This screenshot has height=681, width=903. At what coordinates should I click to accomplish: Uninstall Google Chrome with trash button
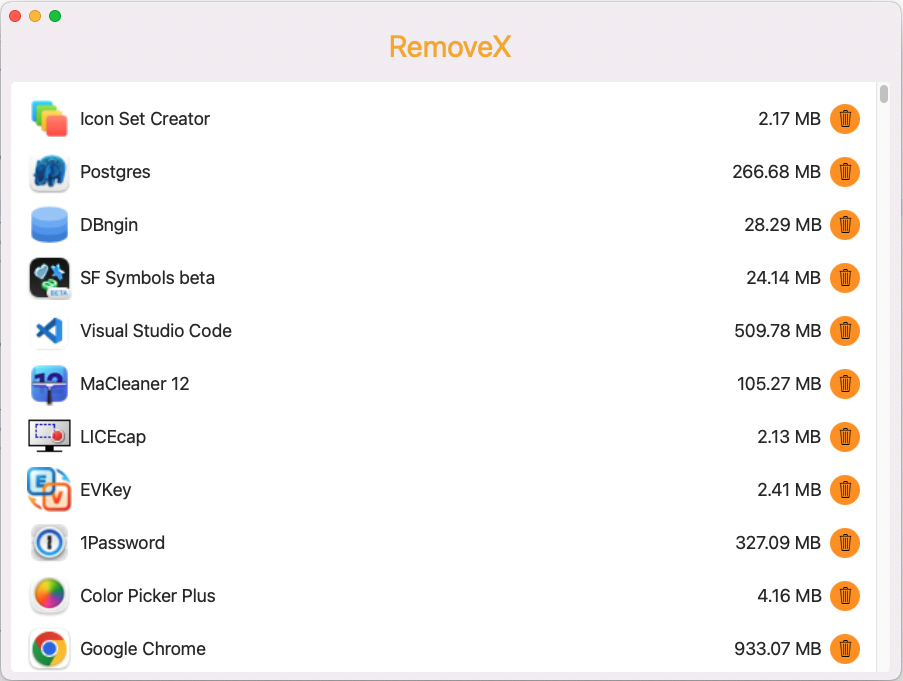pos(845,649)
